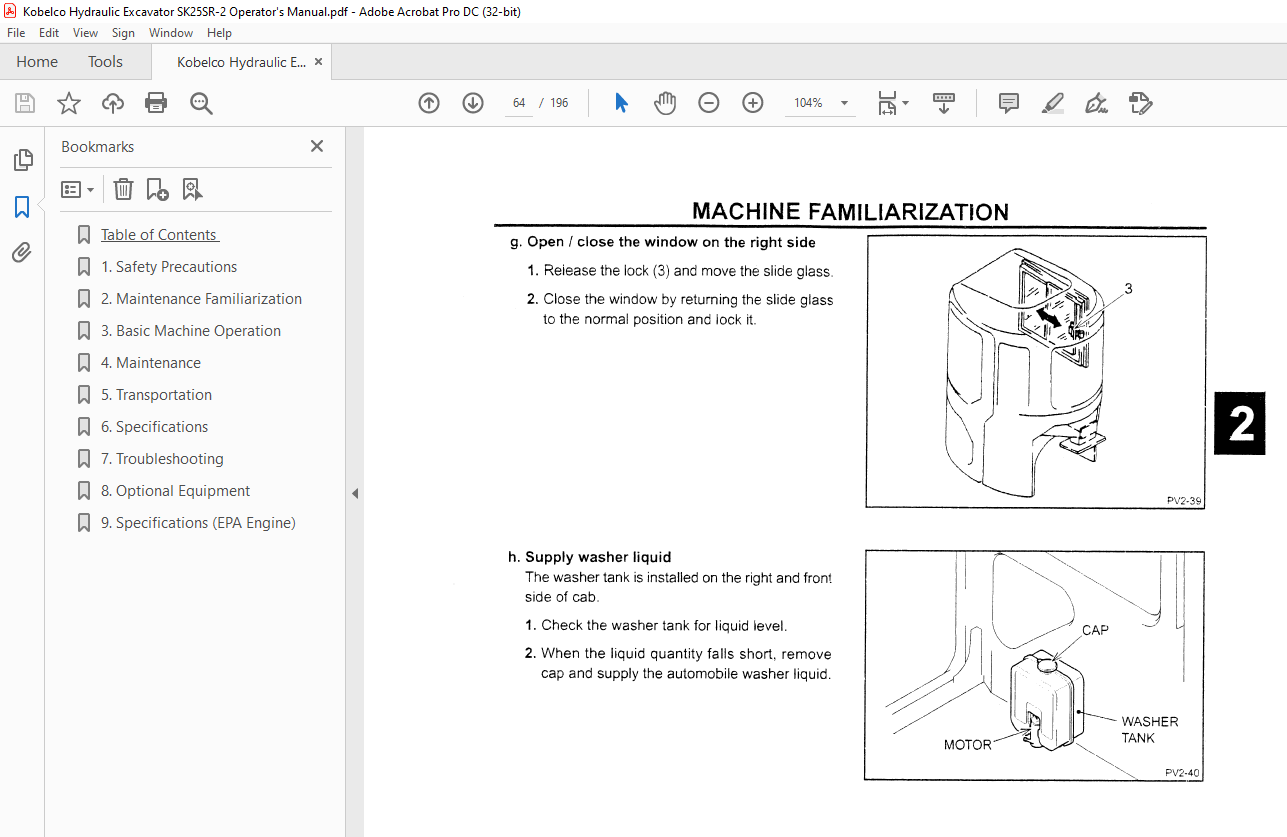Collapse the navigation pane with the arrow
Viewport: 1287px width, 837px height.
tap(354, 493)
